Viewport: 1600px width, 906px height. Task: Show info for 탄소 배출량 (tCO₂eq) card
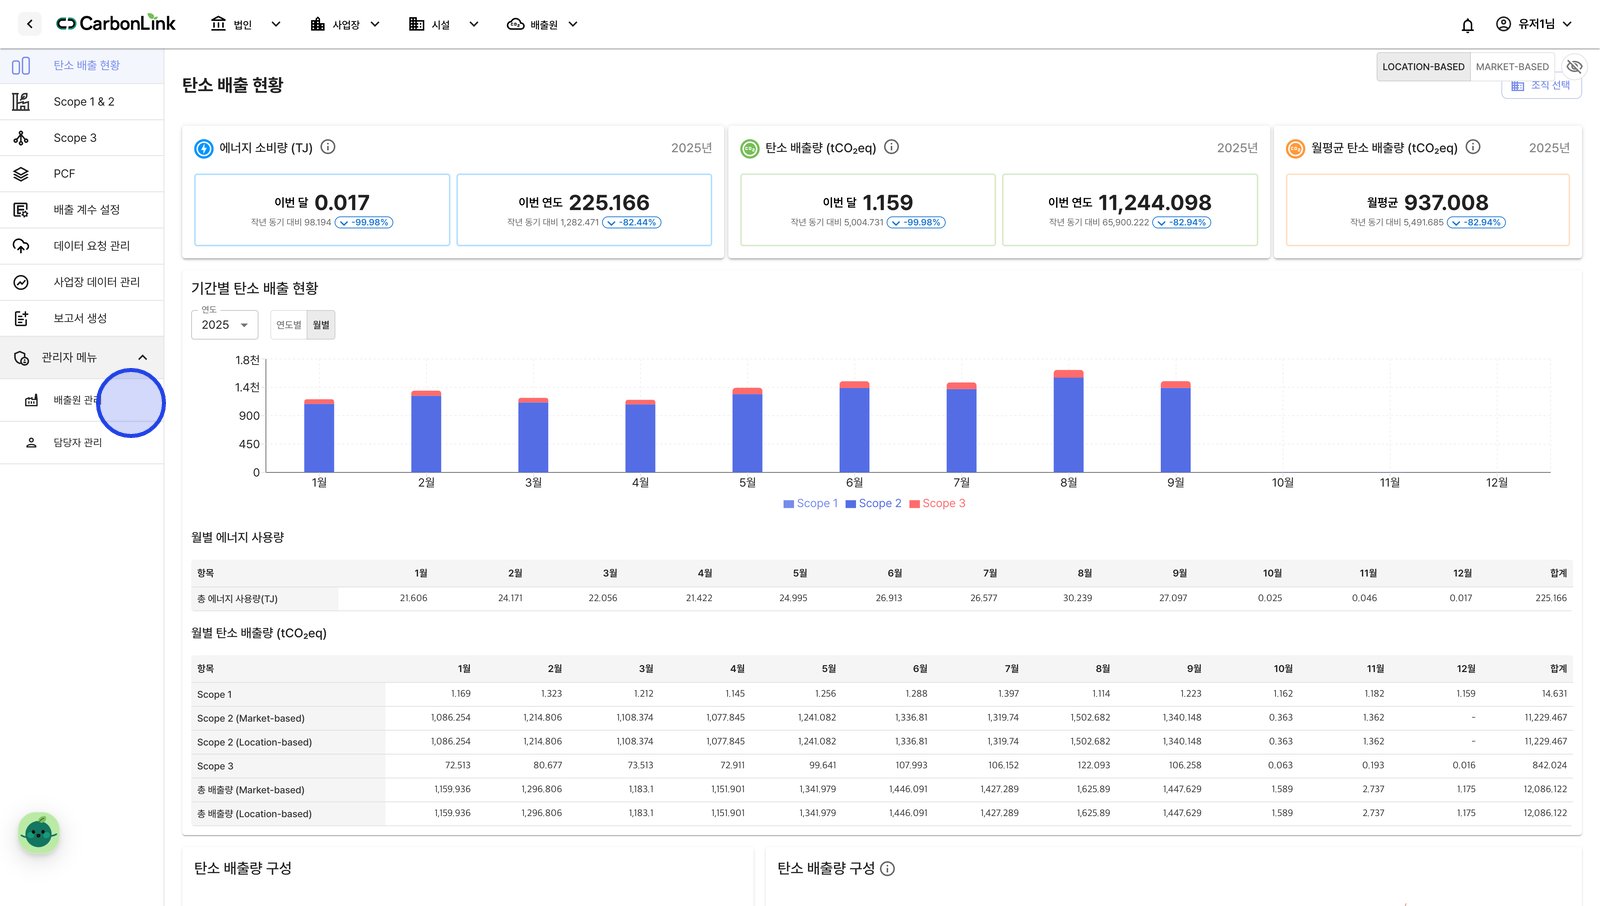[892, 147]
